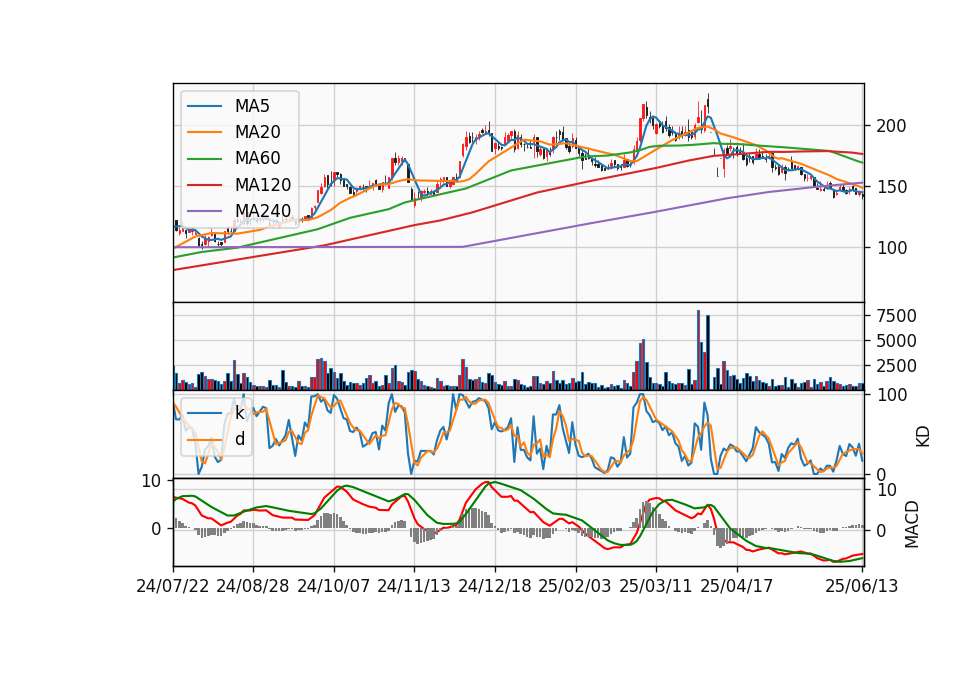Click the MA20 legend label
Image resolution: width=960 pixels, height=690 pixels.
coord(258,132)
